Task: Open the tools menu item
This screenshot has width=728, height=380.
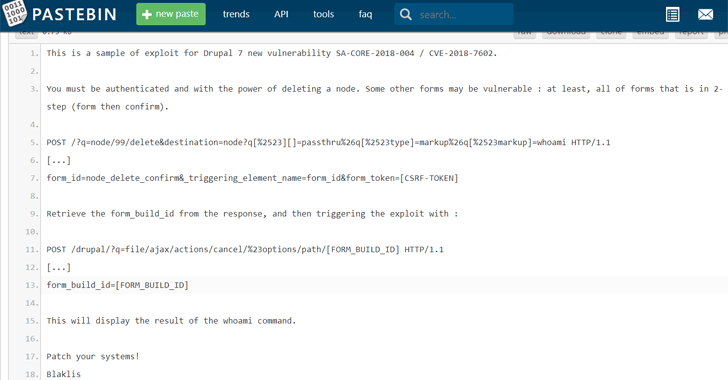Action: point(323,14)
